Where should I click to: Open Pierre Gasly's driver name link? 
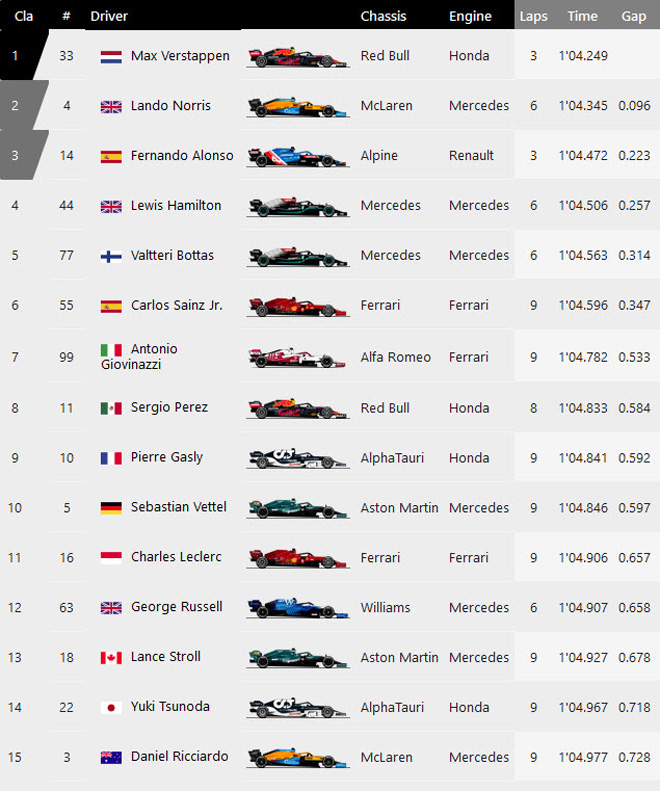pos(167,457)
